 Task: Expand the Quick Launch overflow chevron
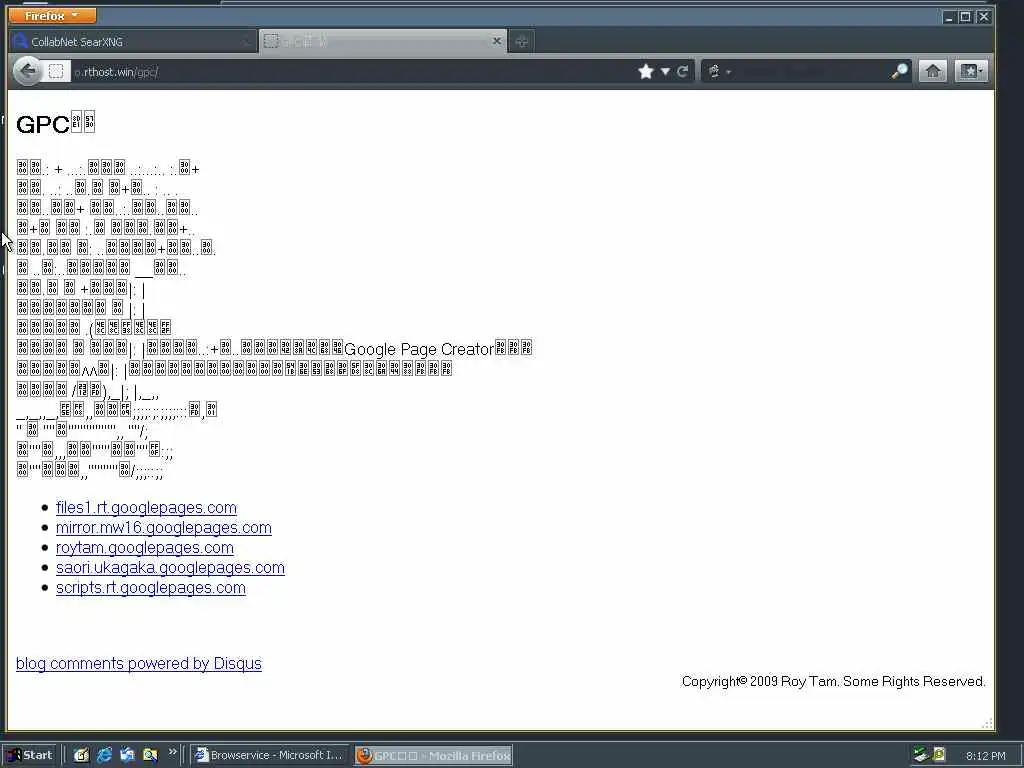(172, 752)
